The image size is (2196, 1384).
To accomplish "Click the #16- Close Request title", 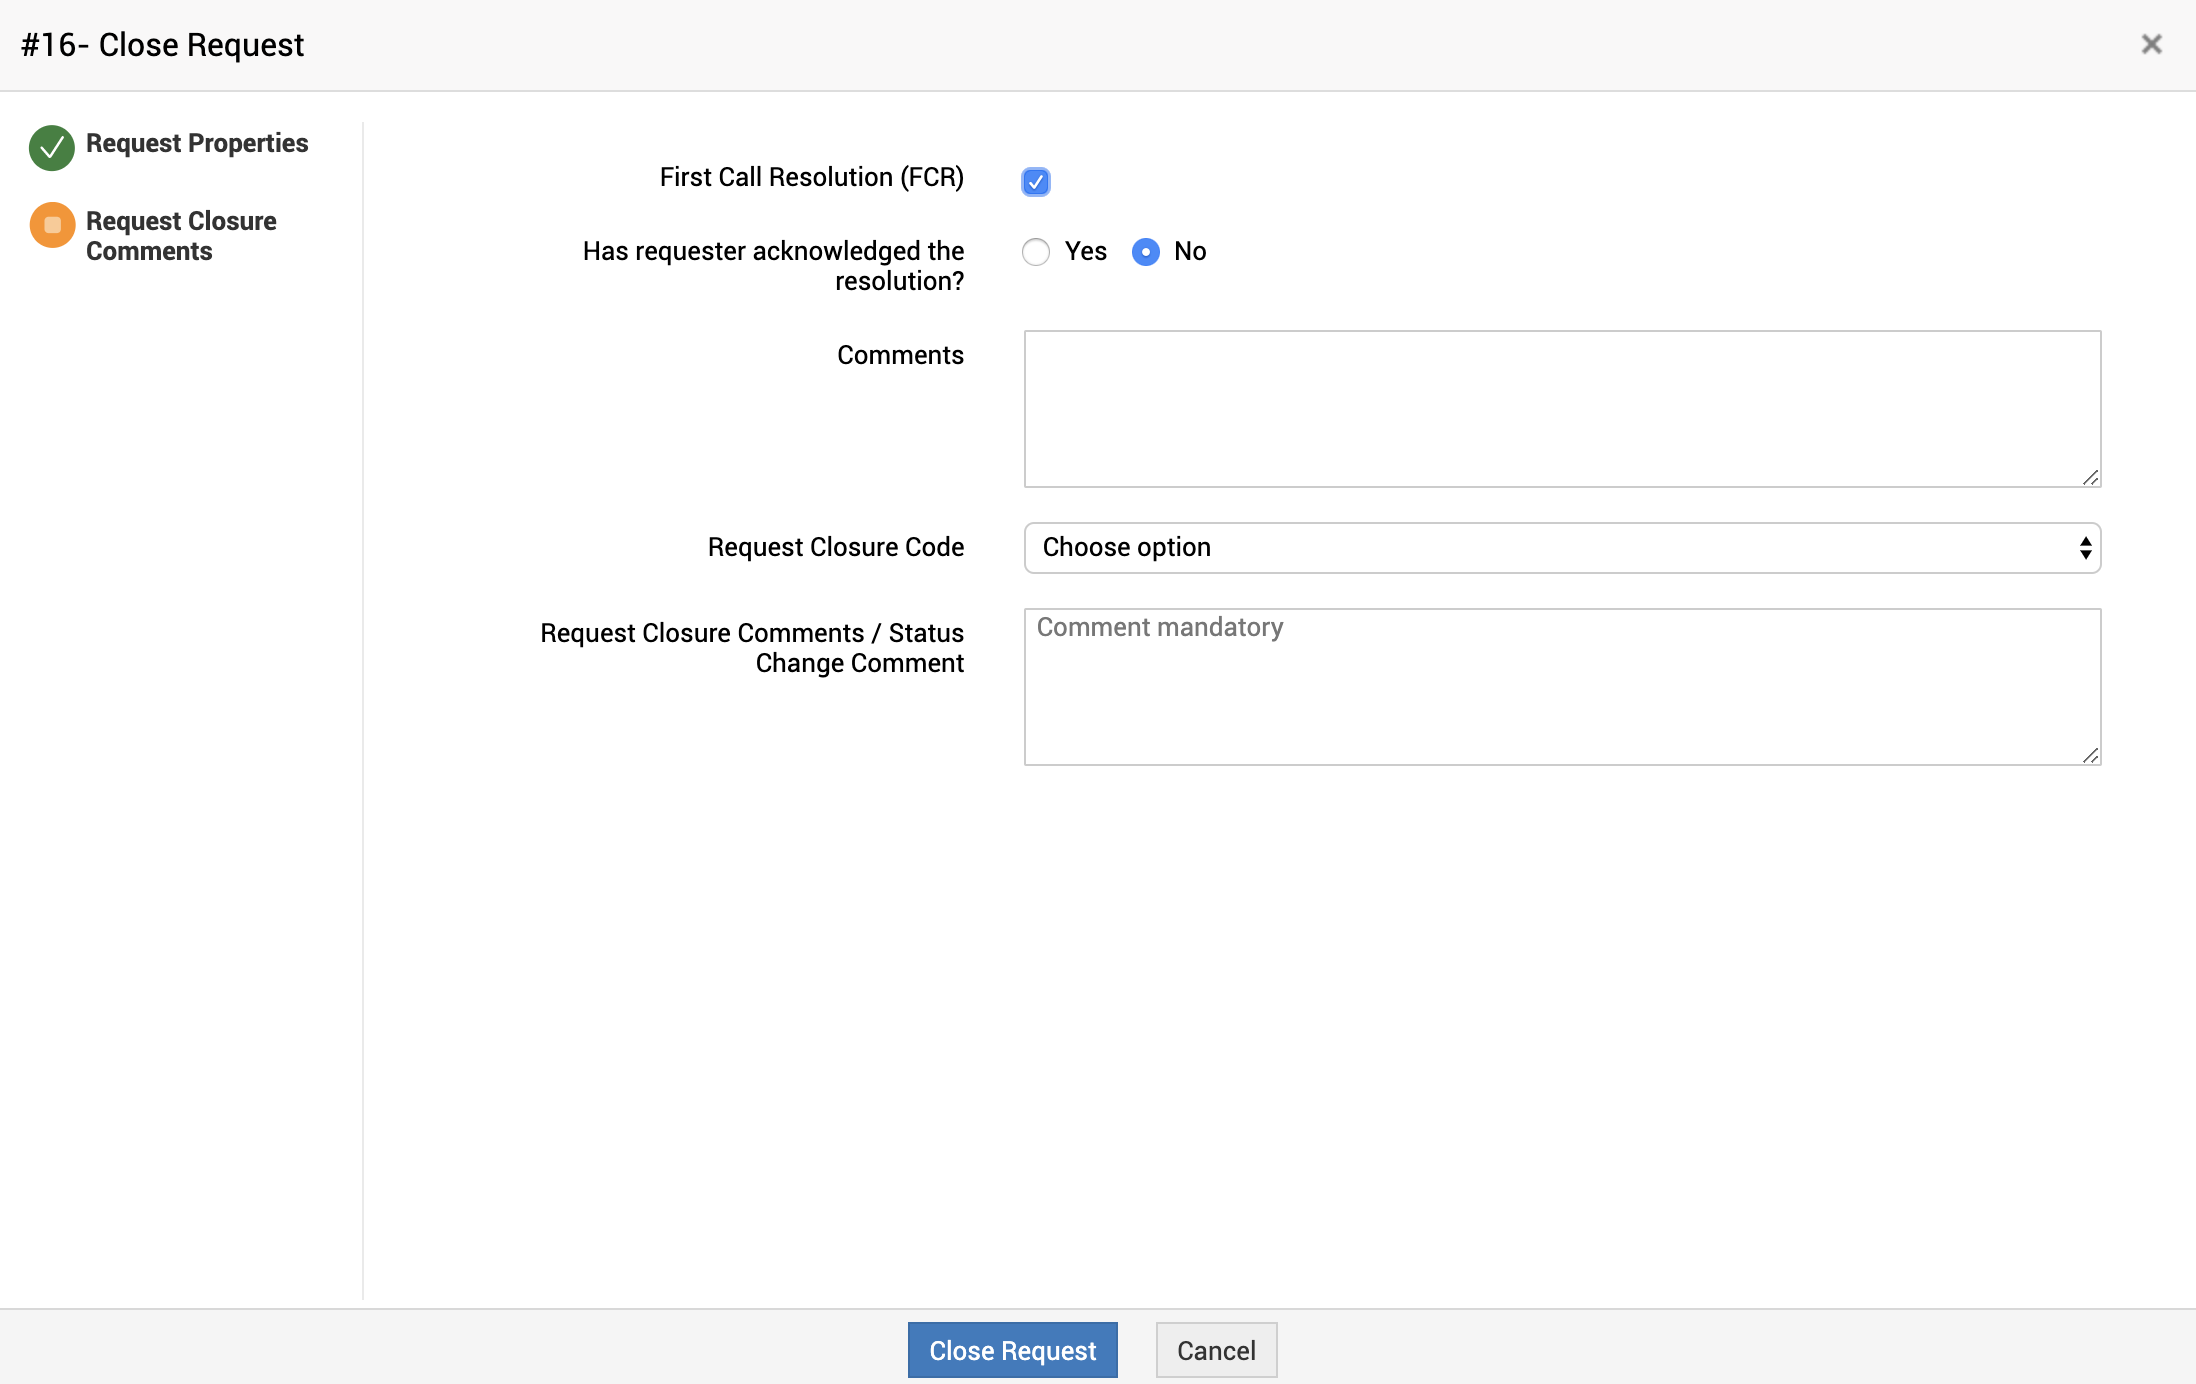I will pyautogui.click(x=163, y=45).
